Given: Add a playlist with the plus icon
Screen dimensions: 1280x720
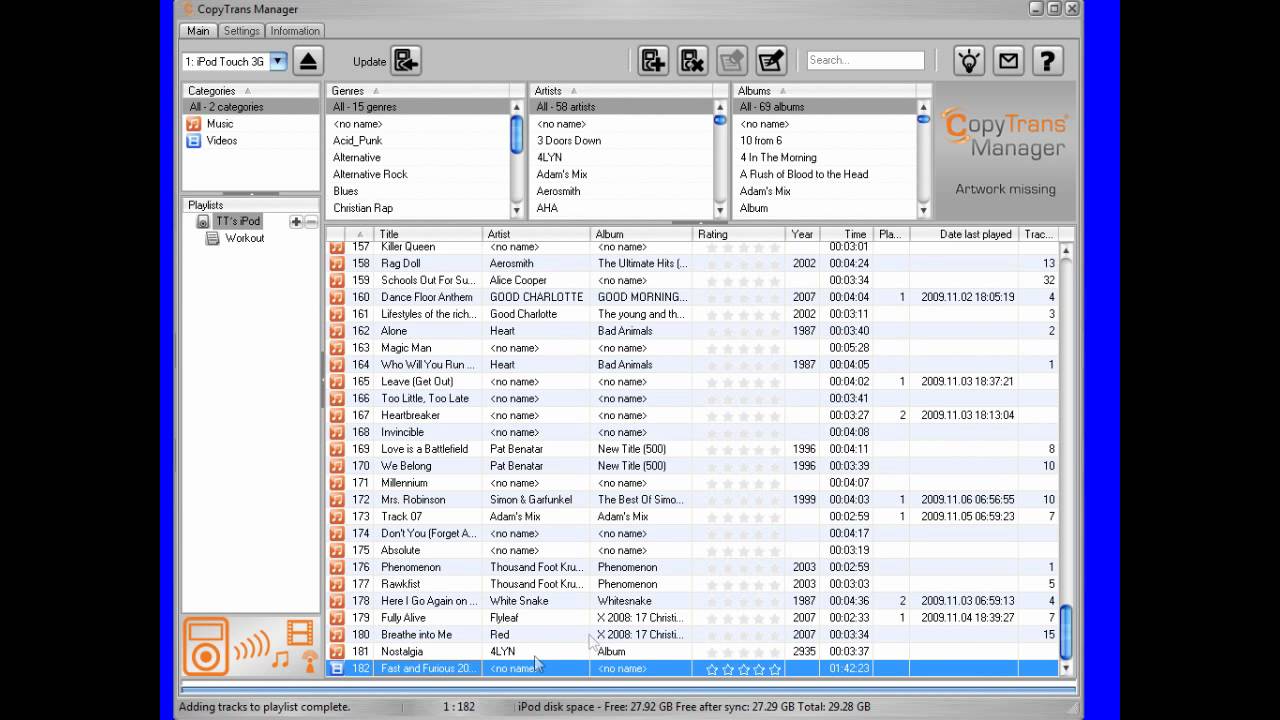Looking at the screenshot, I should point(296,222).
